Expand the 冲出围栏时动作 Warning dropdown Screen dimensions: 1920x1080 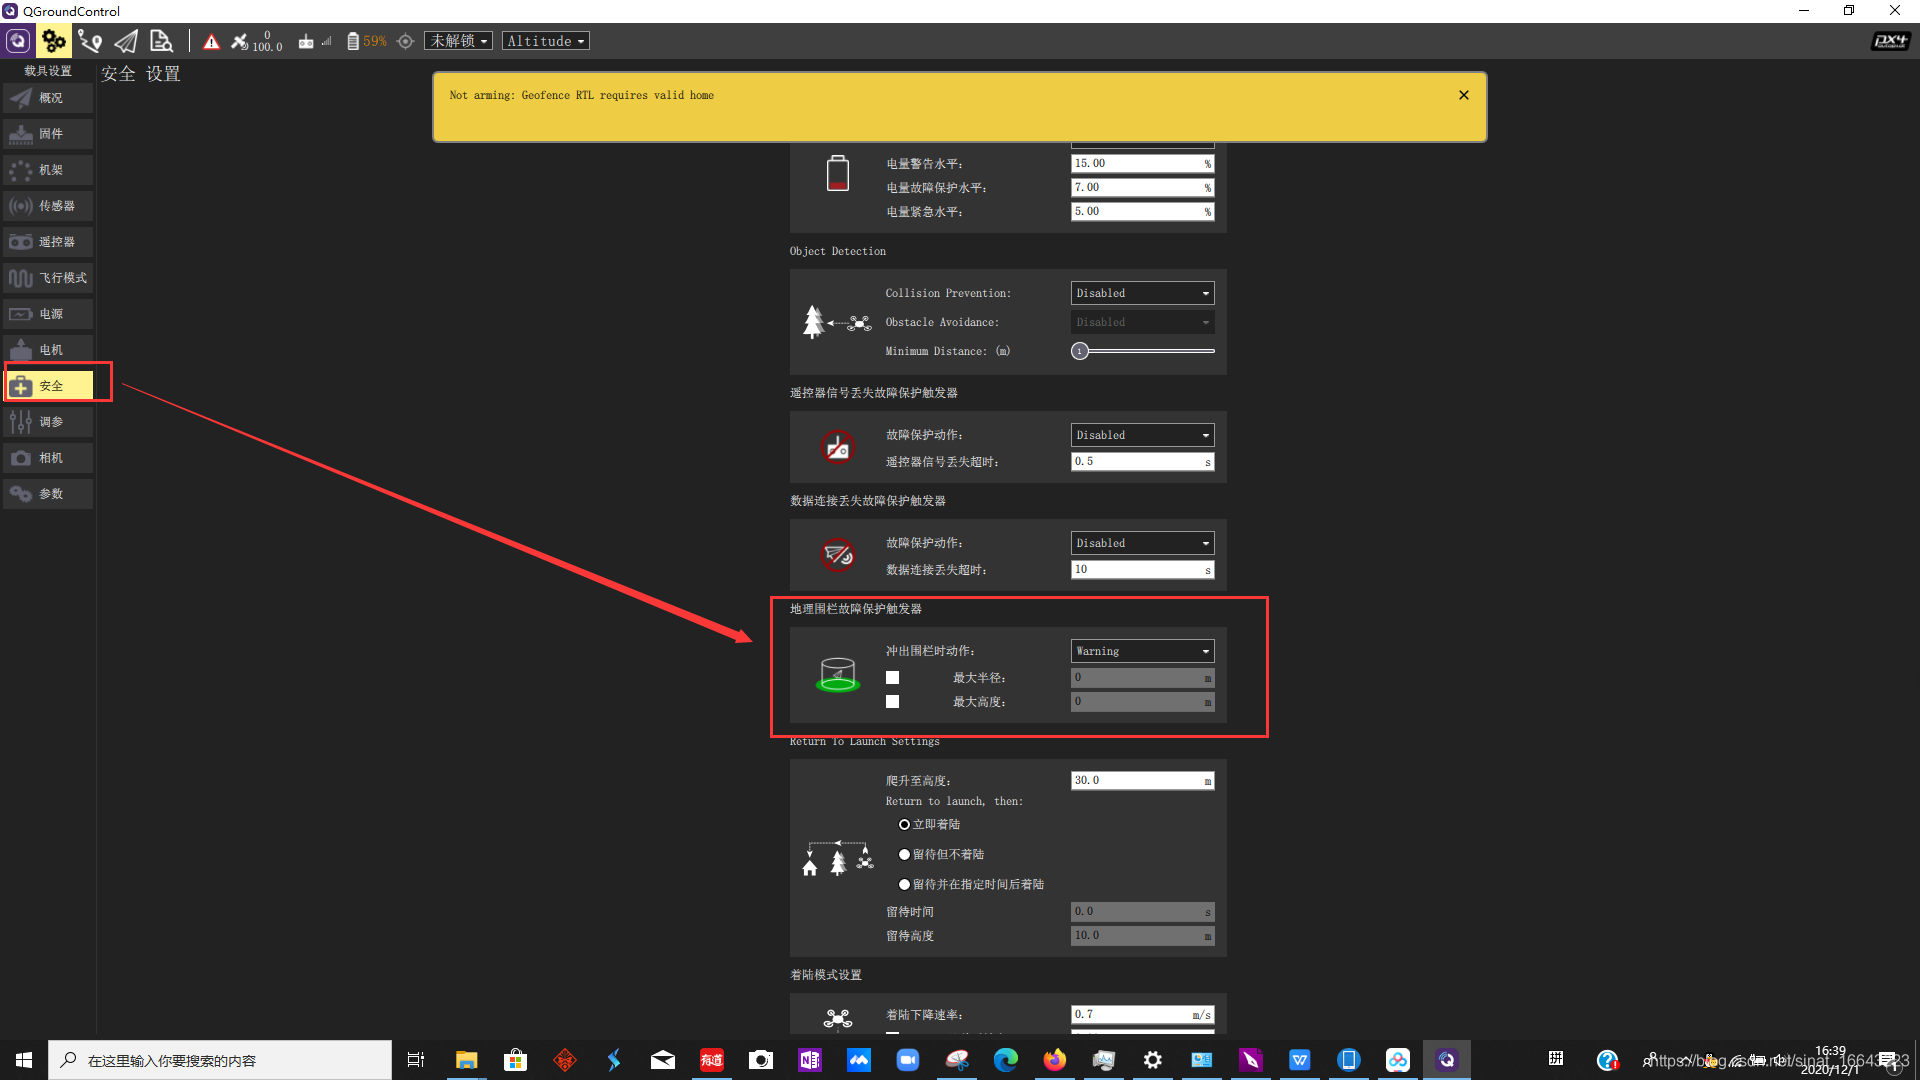coord(1142,651)
